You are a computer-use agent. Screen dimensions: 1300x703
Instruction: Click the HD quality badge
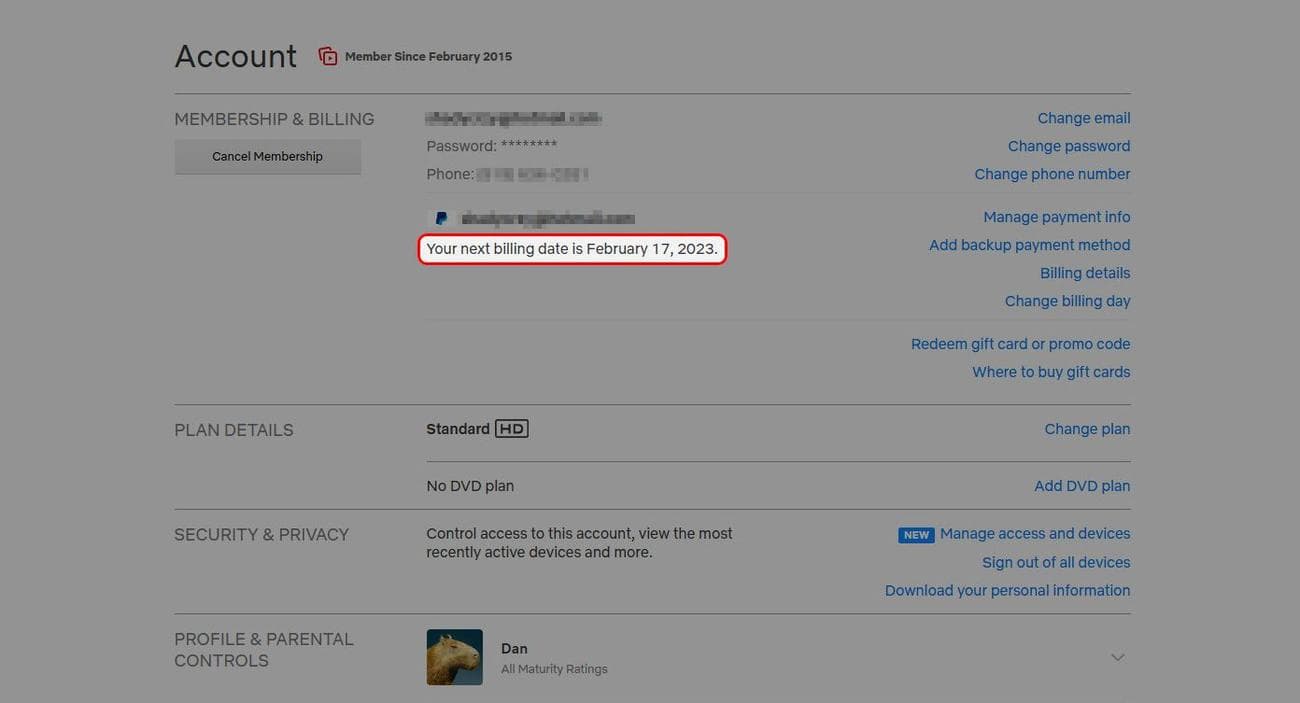511,429
